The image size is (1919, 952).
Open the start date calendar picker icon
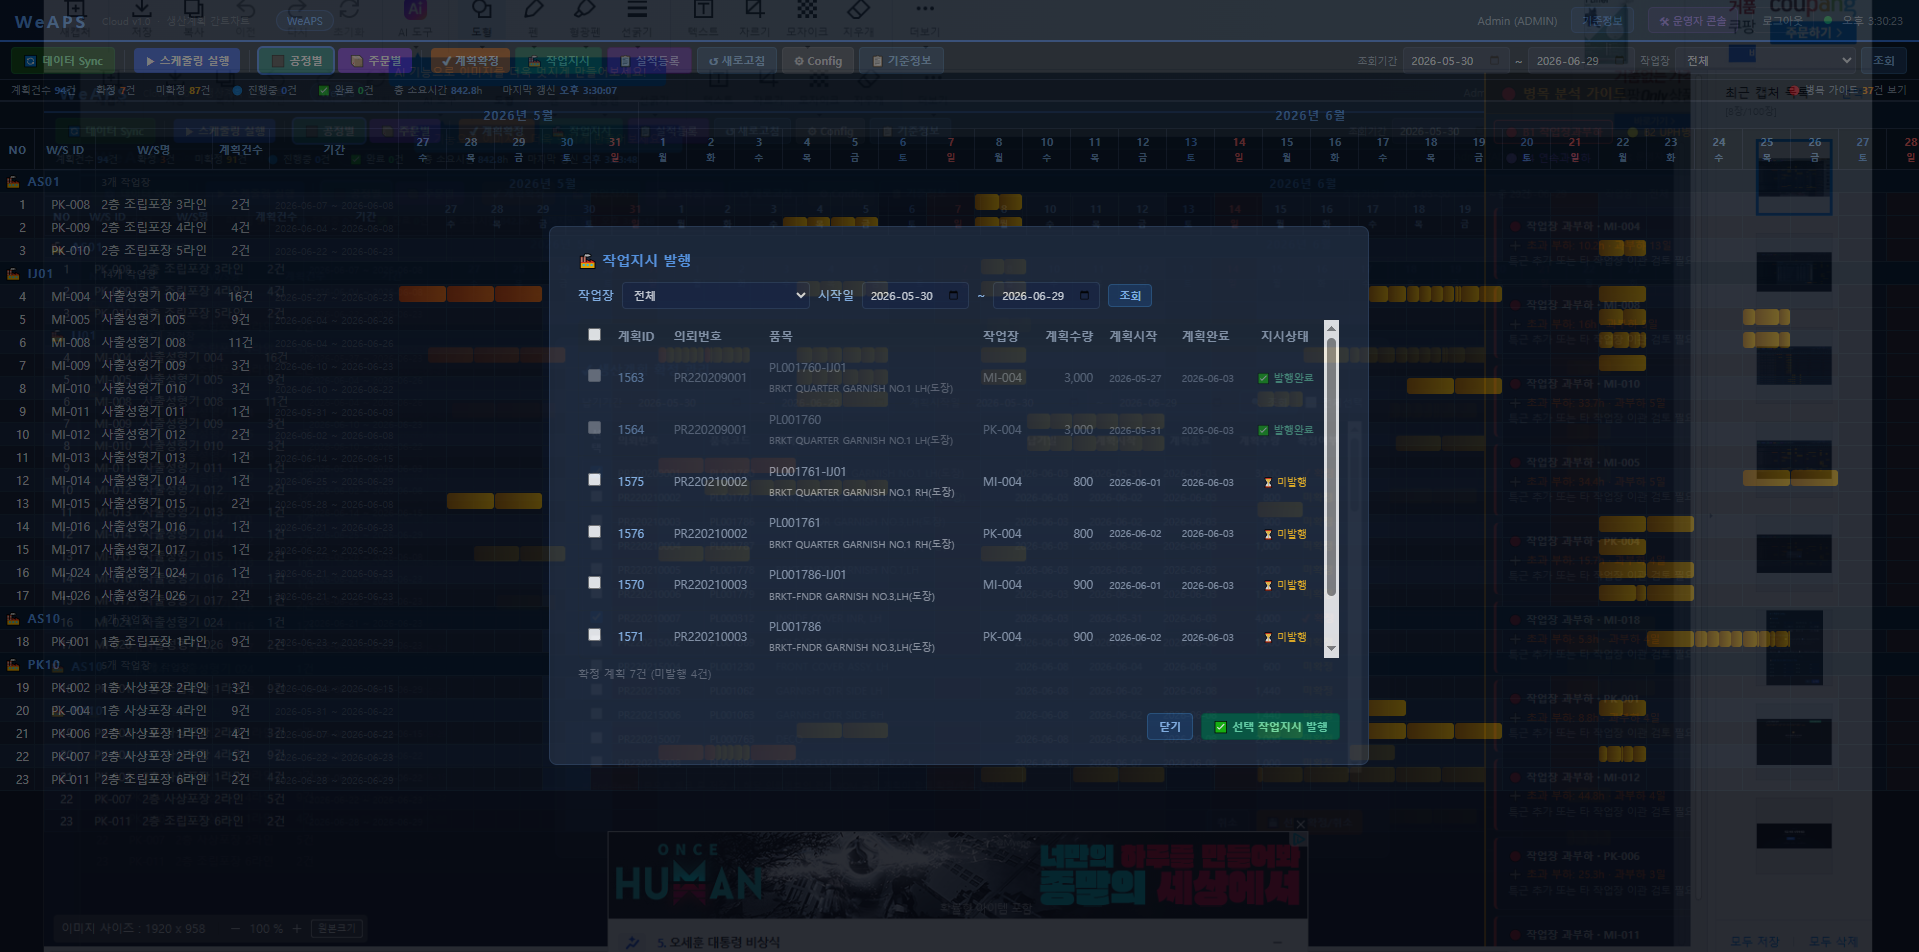click(953, 296)
